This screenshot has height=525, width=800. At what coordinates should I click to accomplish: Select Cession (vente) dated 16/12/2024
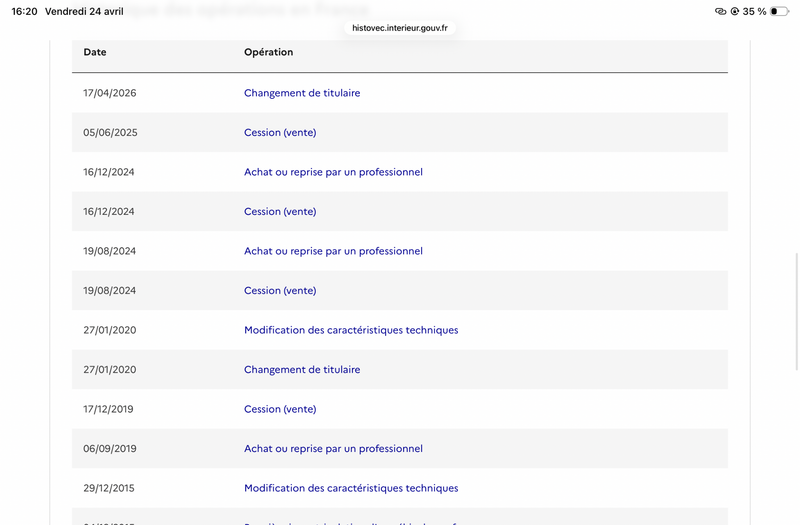280,211
